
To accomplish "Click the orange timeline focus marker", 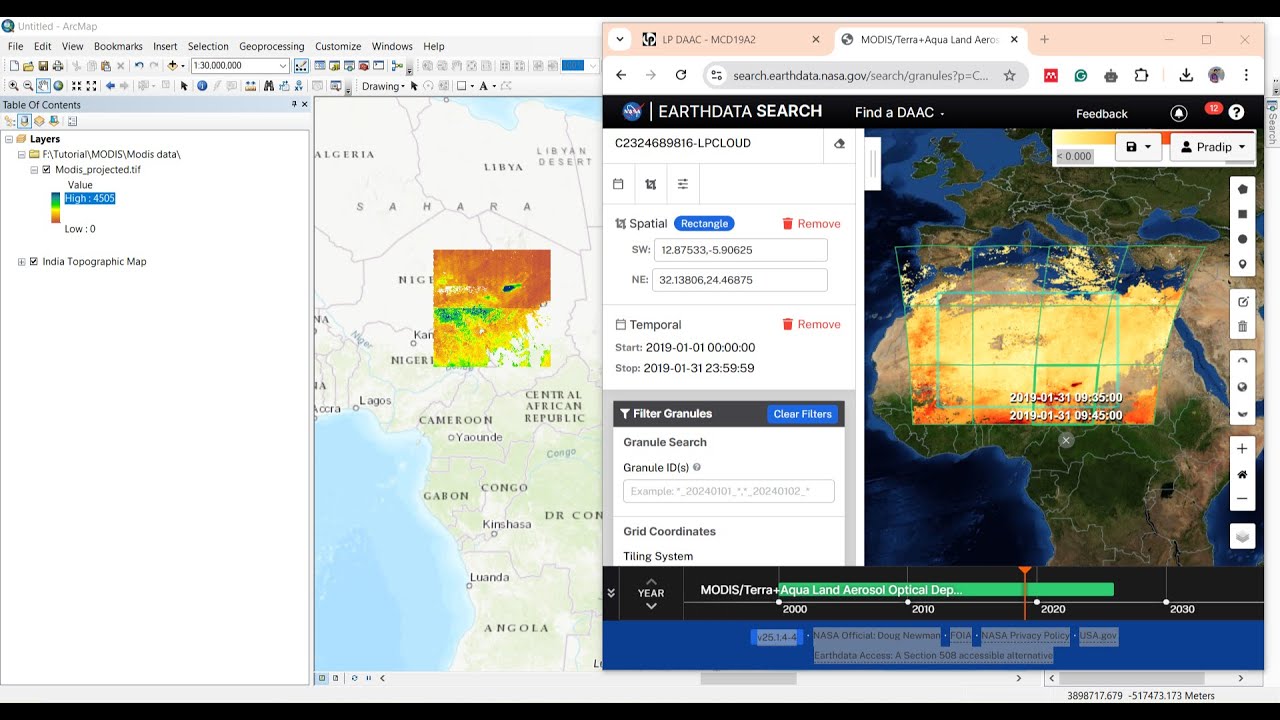I will pyautogui.click(x=1025, y=571).
